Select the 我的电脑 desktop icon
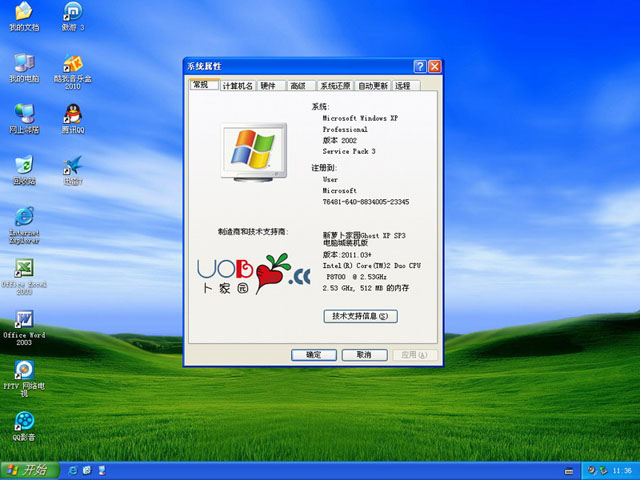 24,68
